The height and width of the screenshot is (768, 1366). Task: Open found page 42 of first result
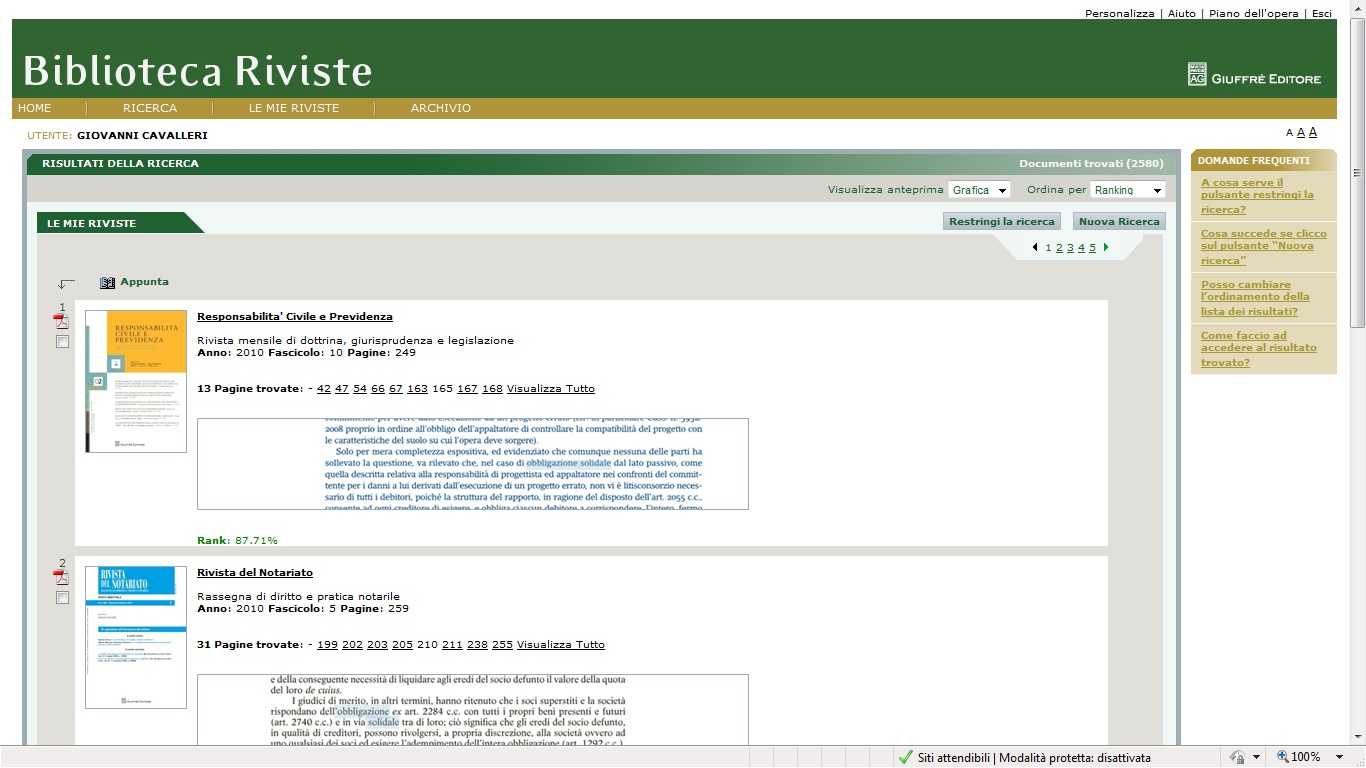click(324, 389)
